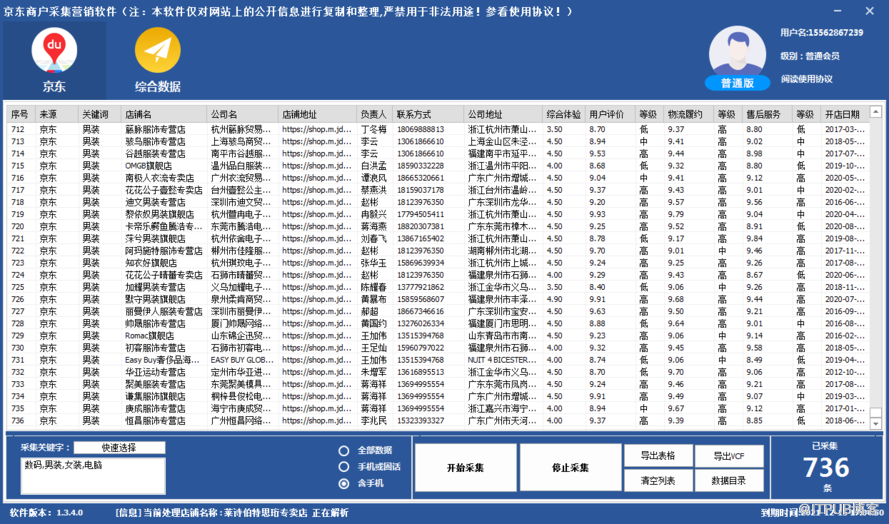Screen dimensions: 889x524
Task: Open the 快速选择 keyword dropdown
Action: pos(119,447)
